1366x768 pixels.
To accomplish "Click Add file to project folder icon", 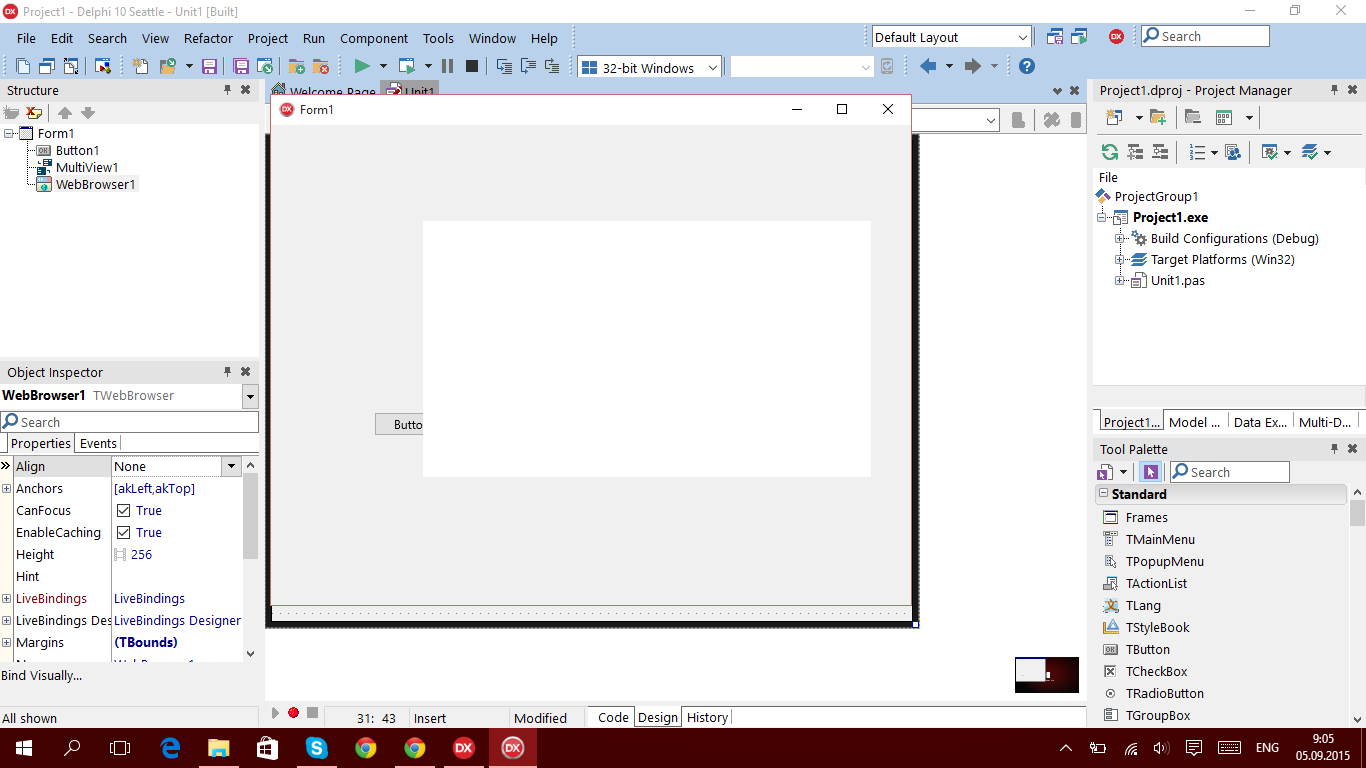I will (x=297, y=66).
